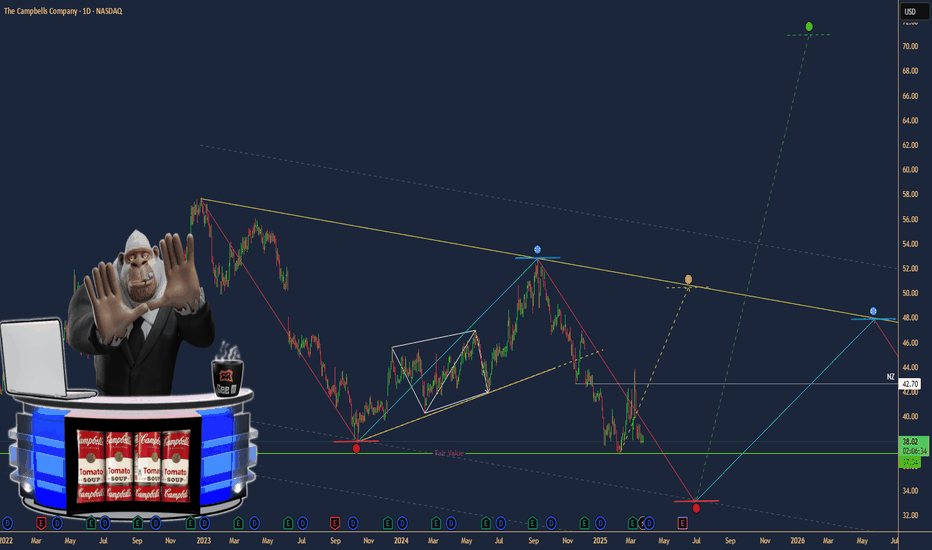Click the 2023 label on time axis
Screen dimensions: 932x550
coord(203,540)
